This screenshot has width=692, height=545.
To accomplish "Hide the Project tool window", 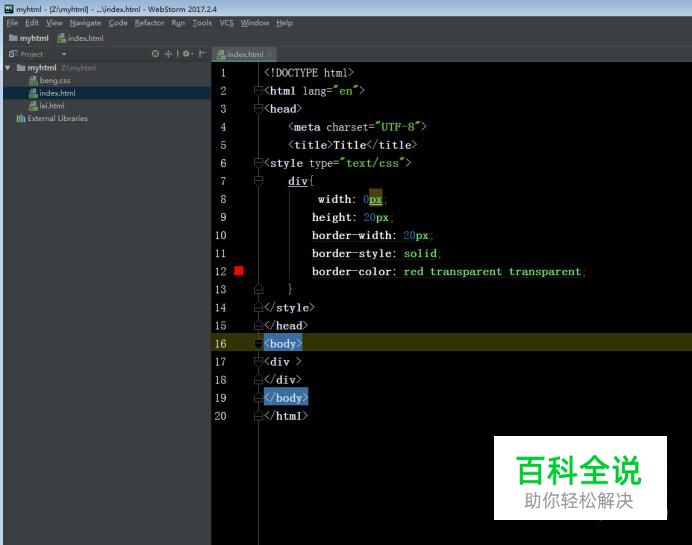I will (x=202, y=54).
